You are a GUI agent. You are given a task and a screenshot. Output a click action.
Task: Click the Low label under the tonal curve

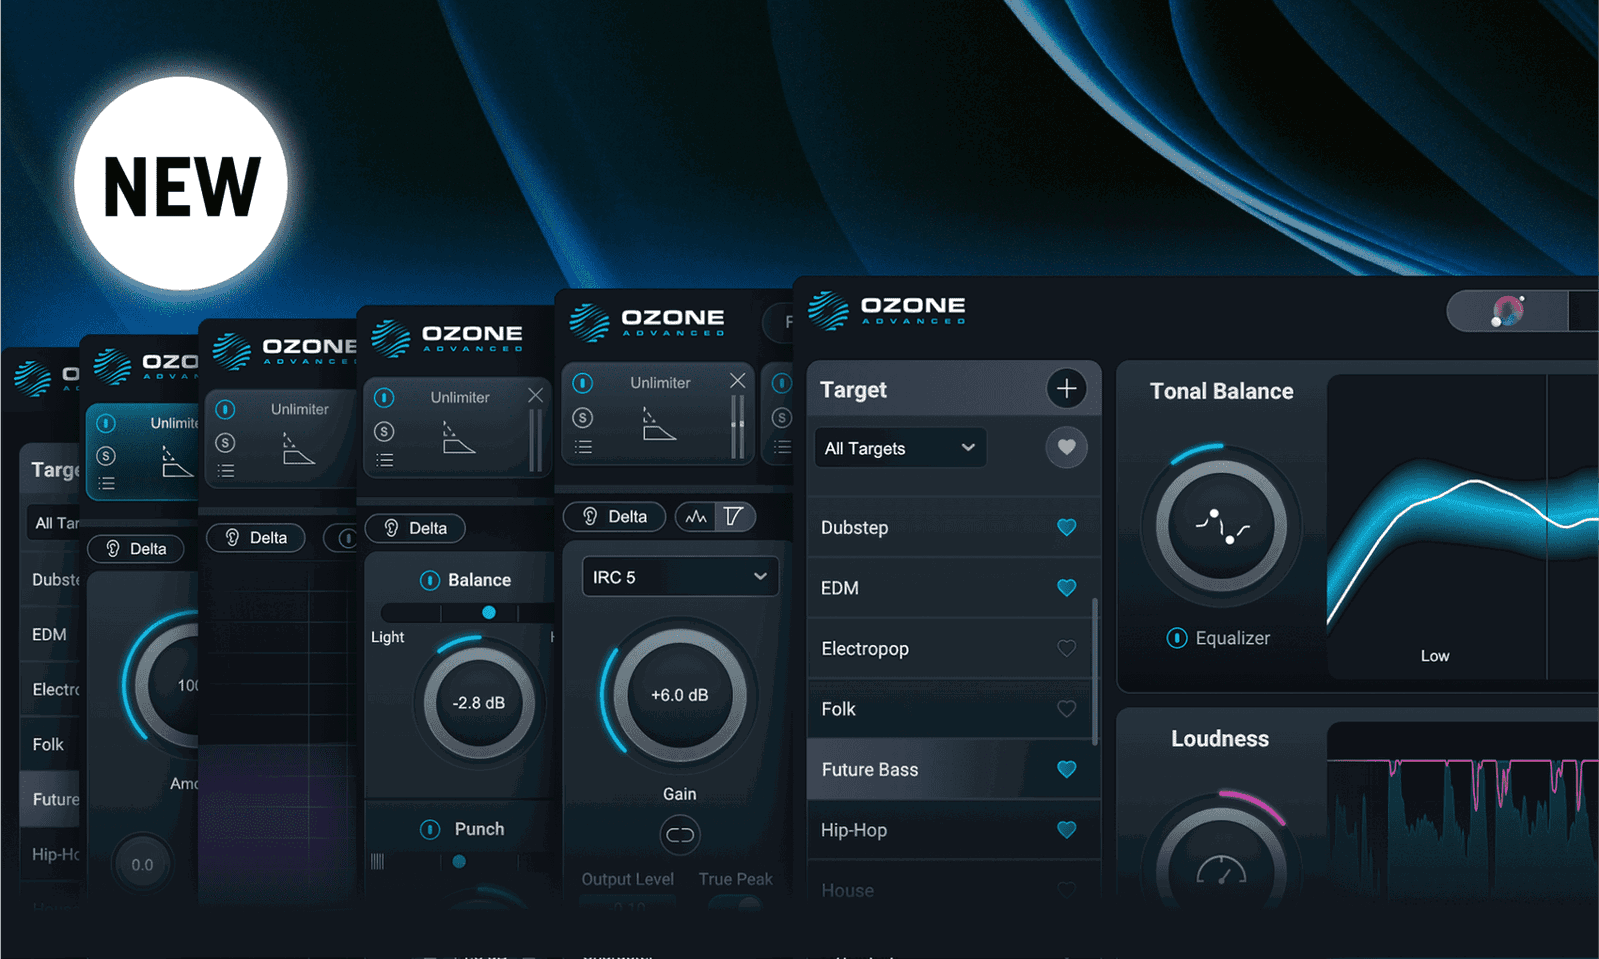1435,656
